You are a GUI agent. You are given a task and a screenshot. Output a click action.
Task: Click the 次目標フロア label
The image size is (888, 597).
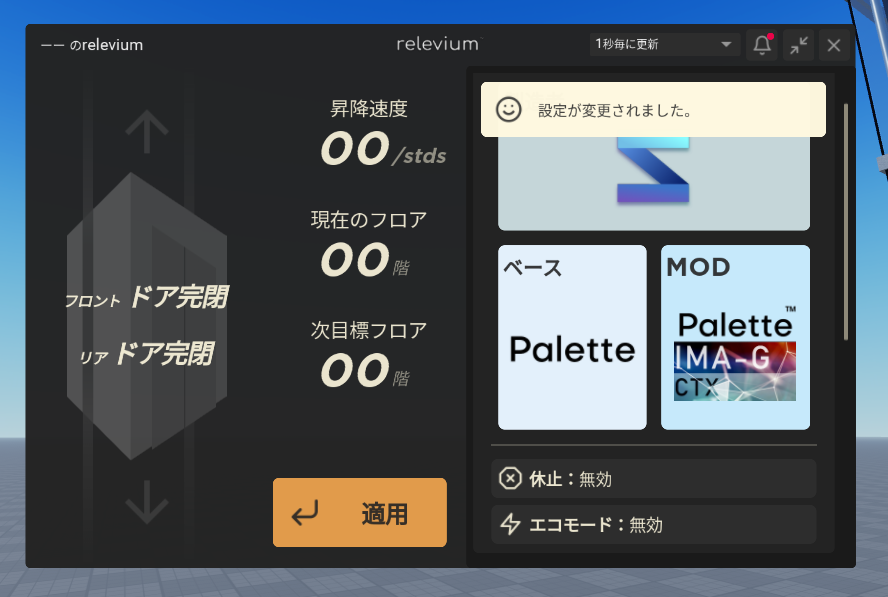tap(369, 330)
